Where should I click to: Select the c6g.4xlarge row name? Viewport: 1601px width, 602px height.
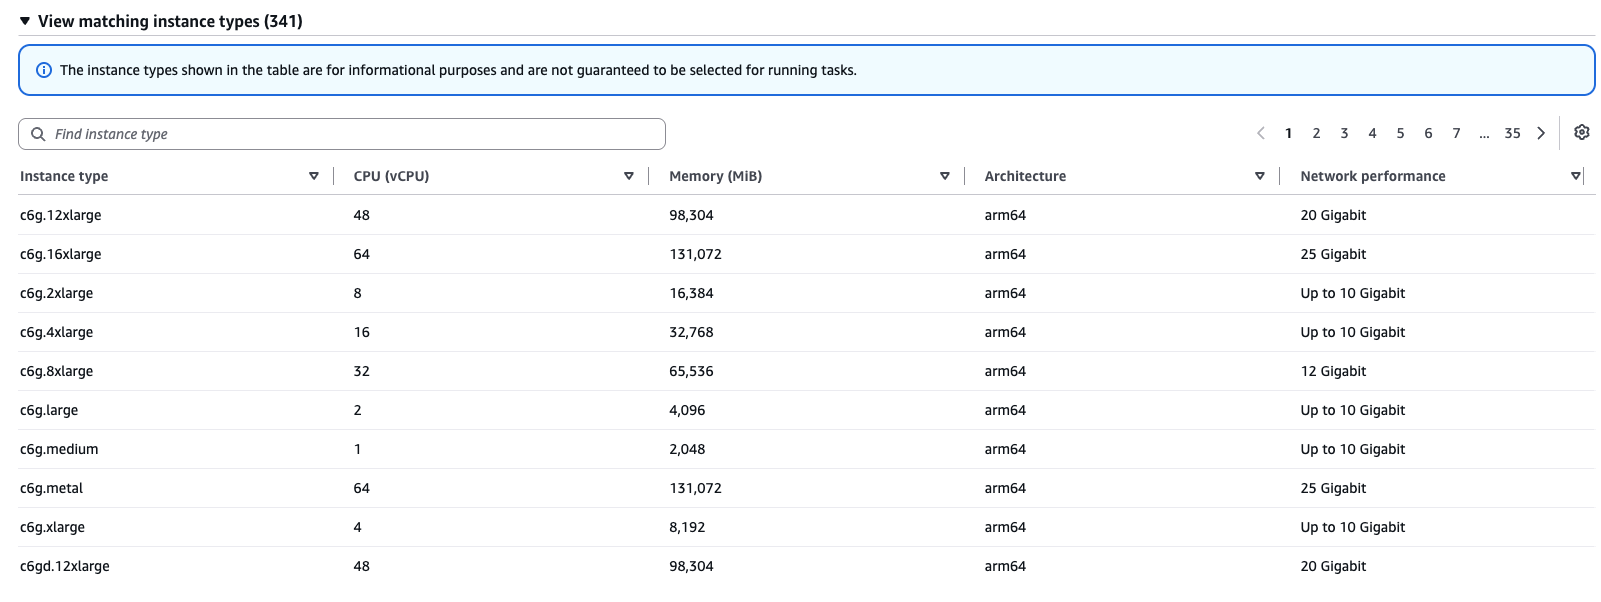[x=56, y=332]
